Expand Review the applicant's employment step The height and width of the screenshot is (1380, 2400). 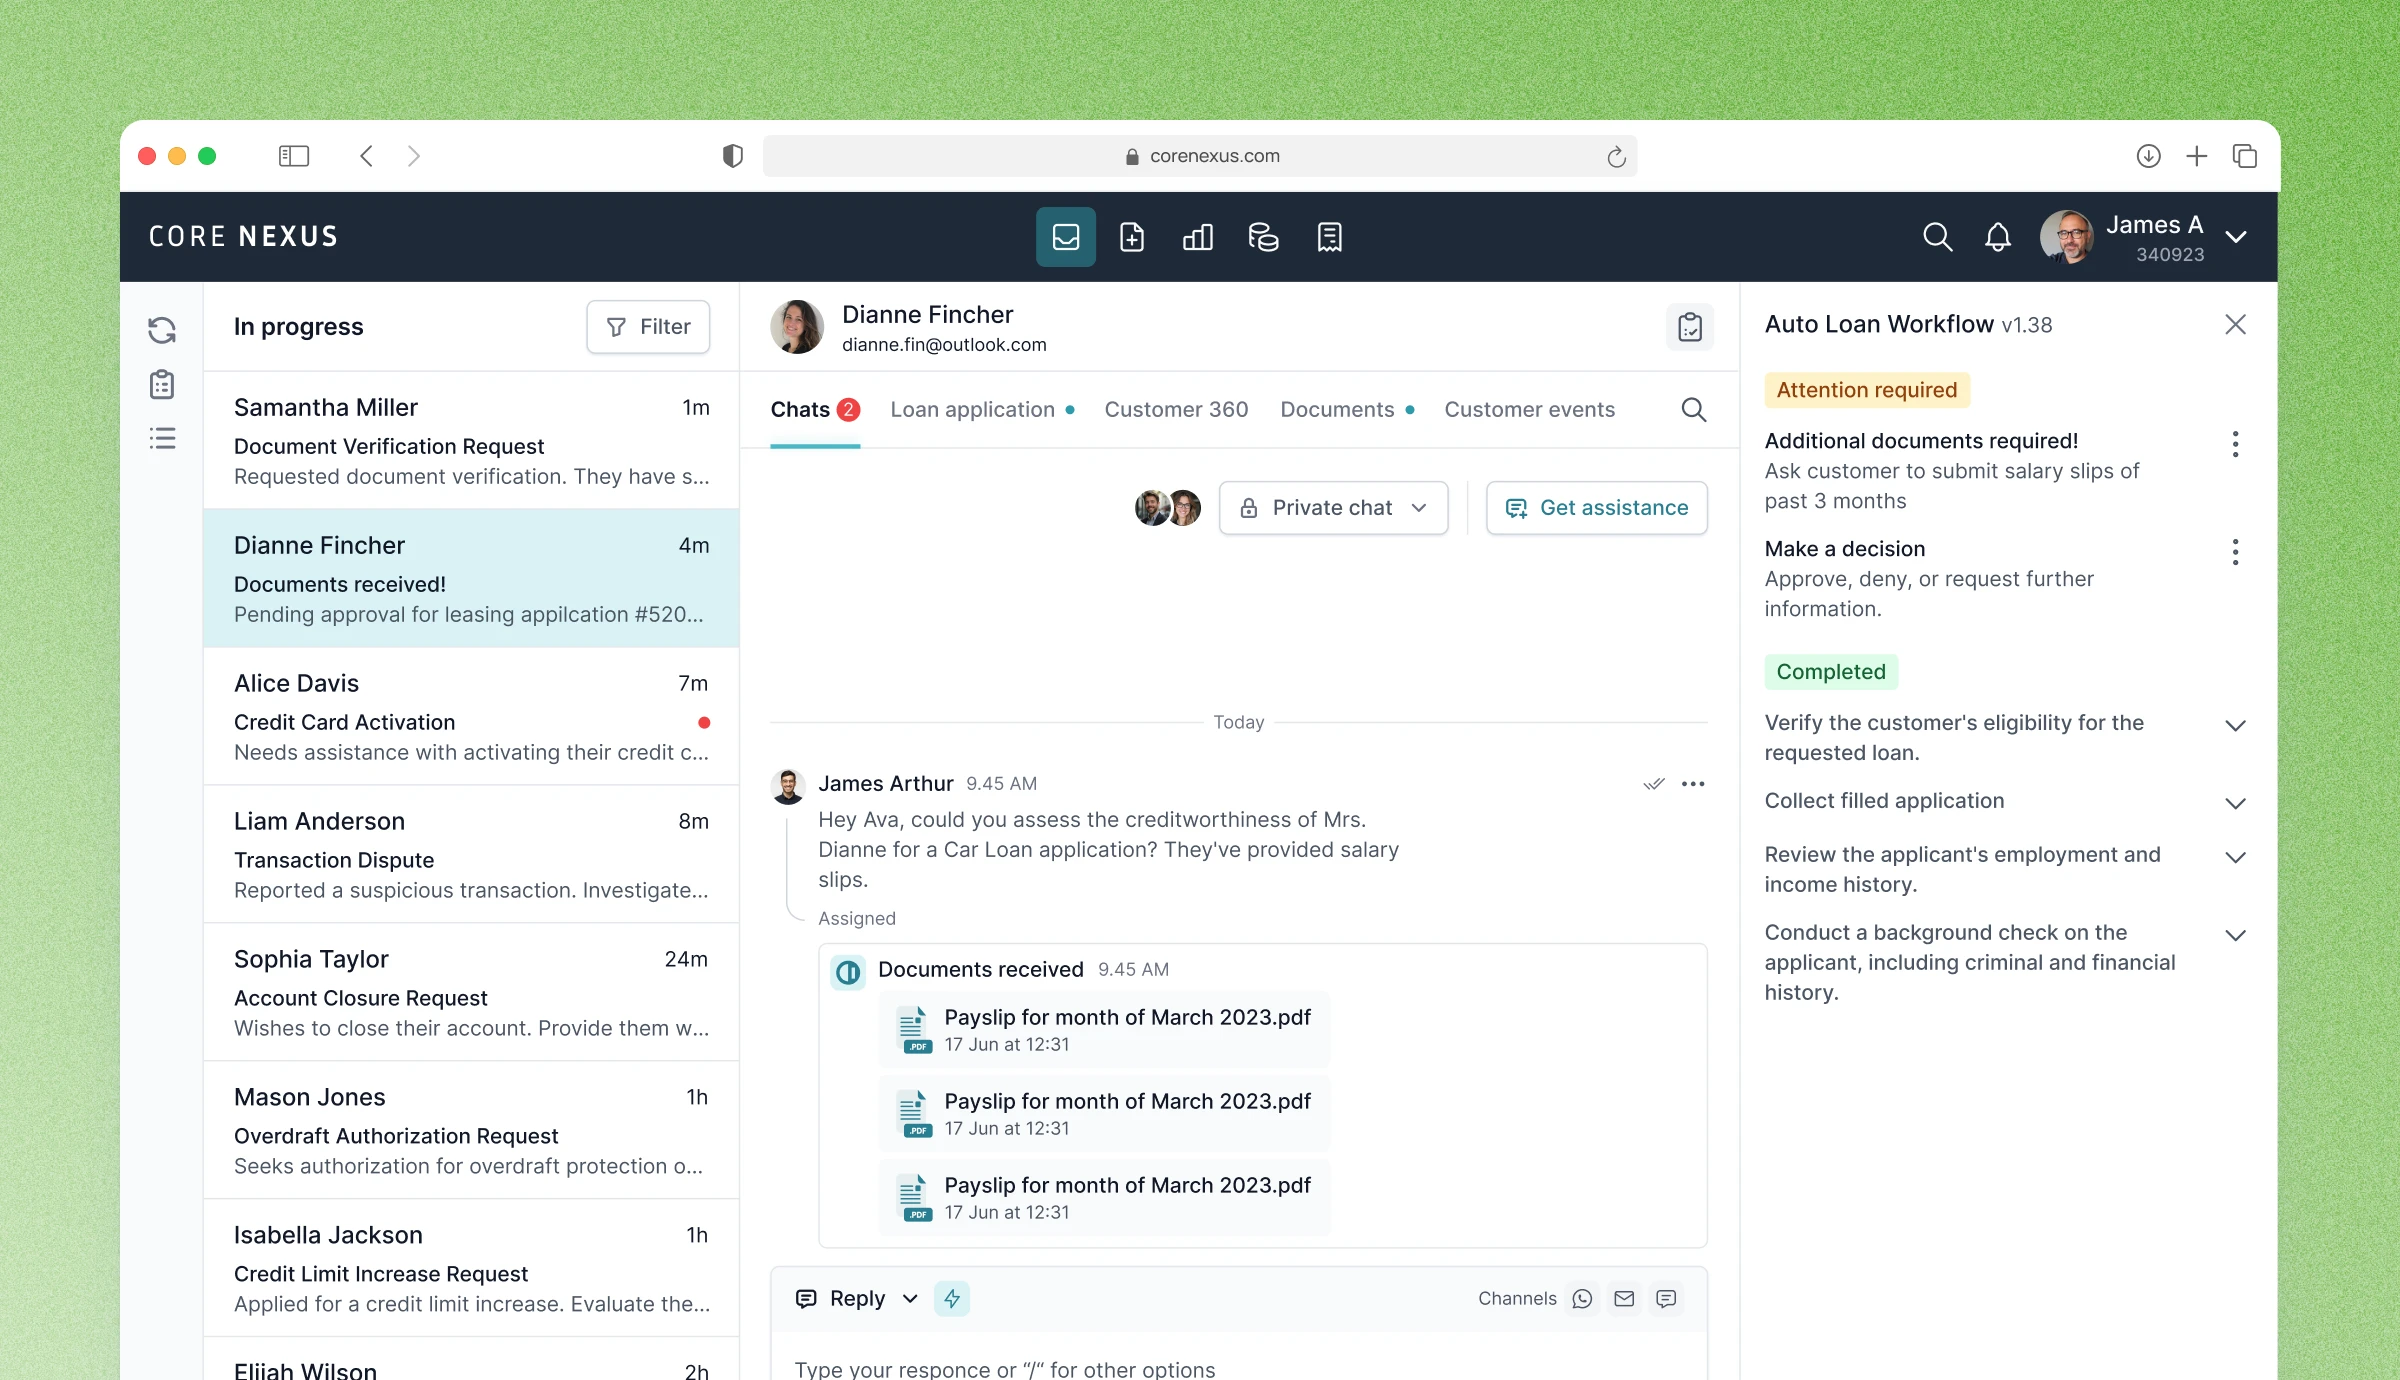point(2235,858)
